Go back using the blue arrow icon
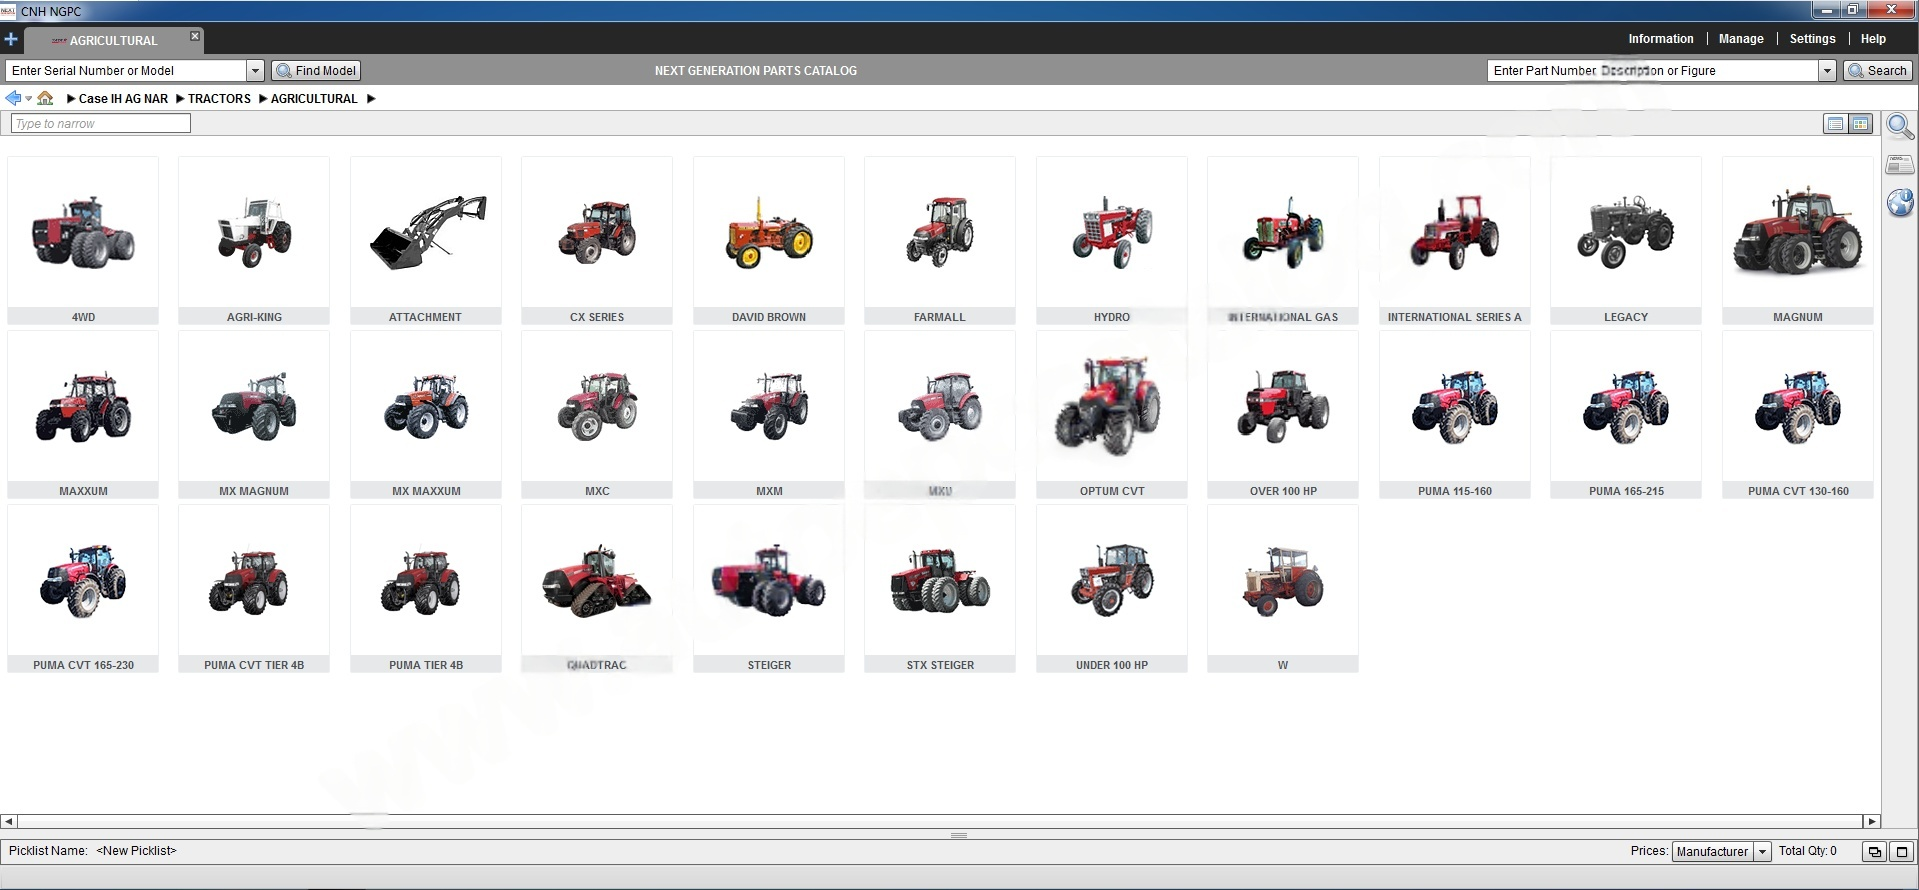Viewport: 1919px width, 890px height. (13, 98)
